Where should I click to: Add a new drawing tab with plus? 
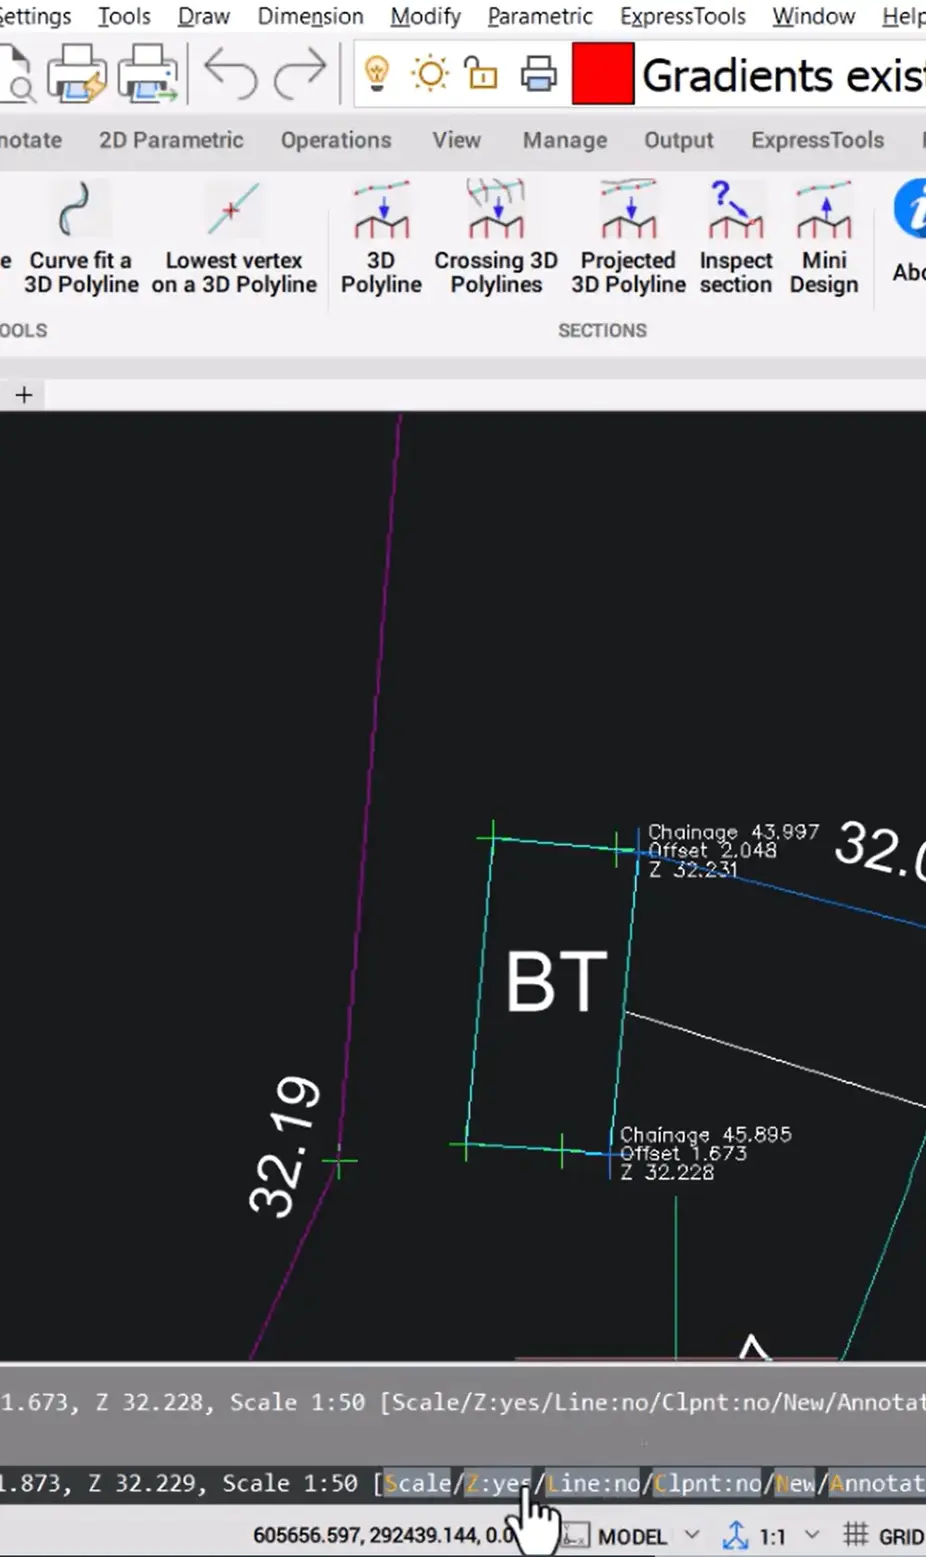coord(24,395)
